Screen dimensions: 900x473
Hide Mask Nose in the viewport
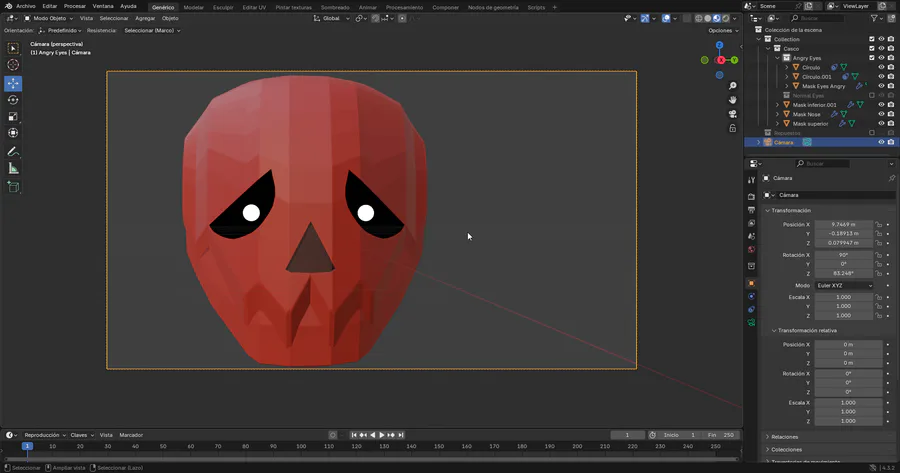(881, 114)
